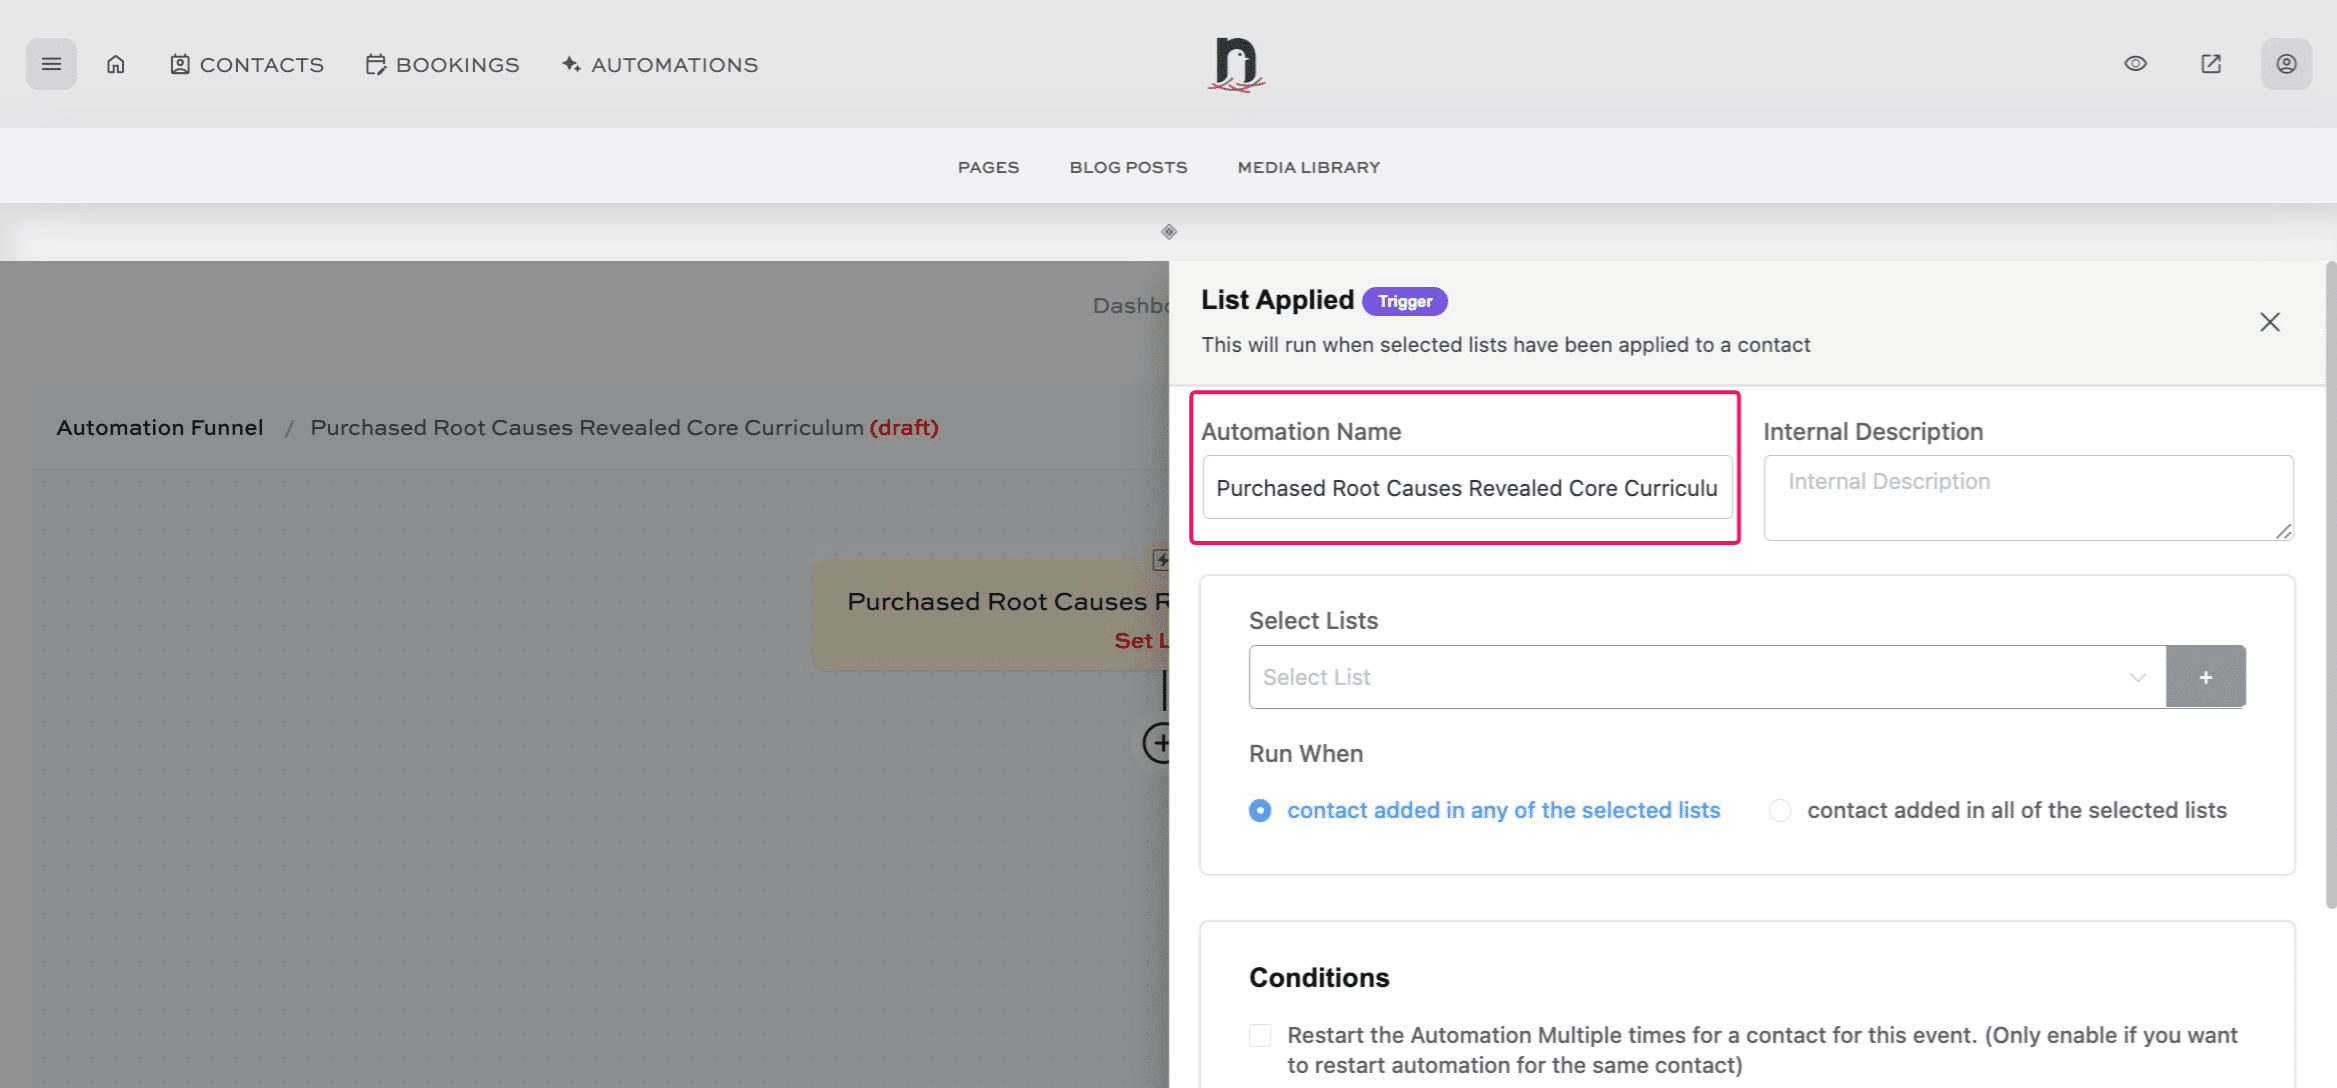
Task: Select 'contact added in any' radio option
Action: tap(1260, 810)
